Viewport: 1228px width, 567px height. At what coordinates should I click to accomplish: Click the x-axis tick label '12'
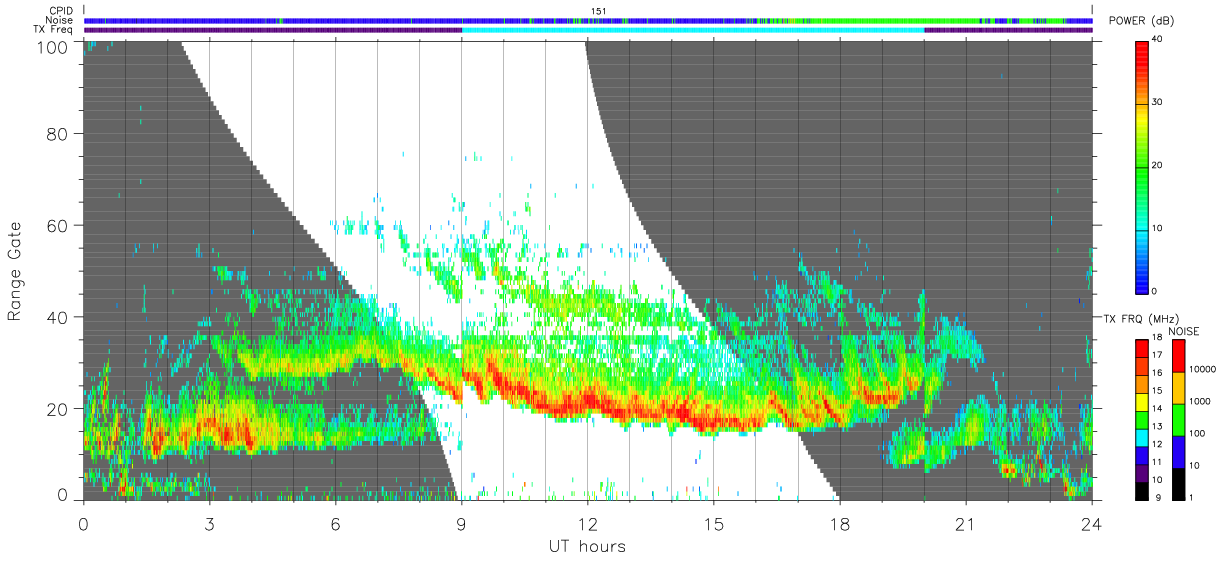tap(587, 524)
